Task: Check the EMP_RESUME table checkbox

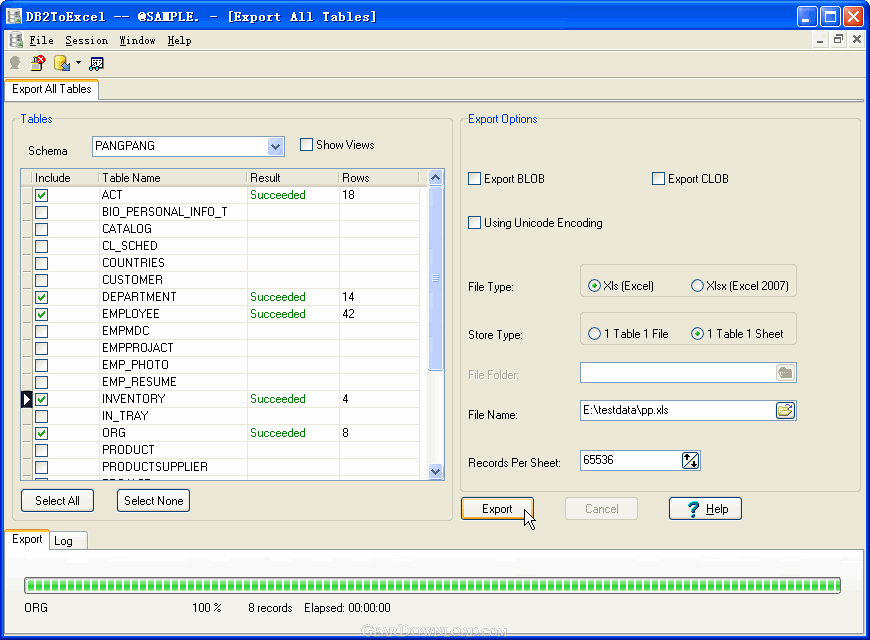Action: pyautogui.click(x=42, y=382)
